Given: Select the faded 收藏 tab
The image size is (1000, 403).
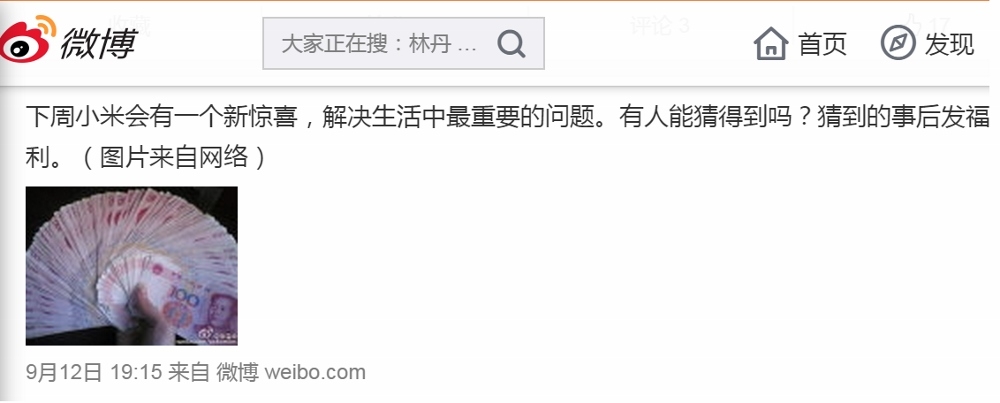Looking at the screenshot, I should coord(130,26).
